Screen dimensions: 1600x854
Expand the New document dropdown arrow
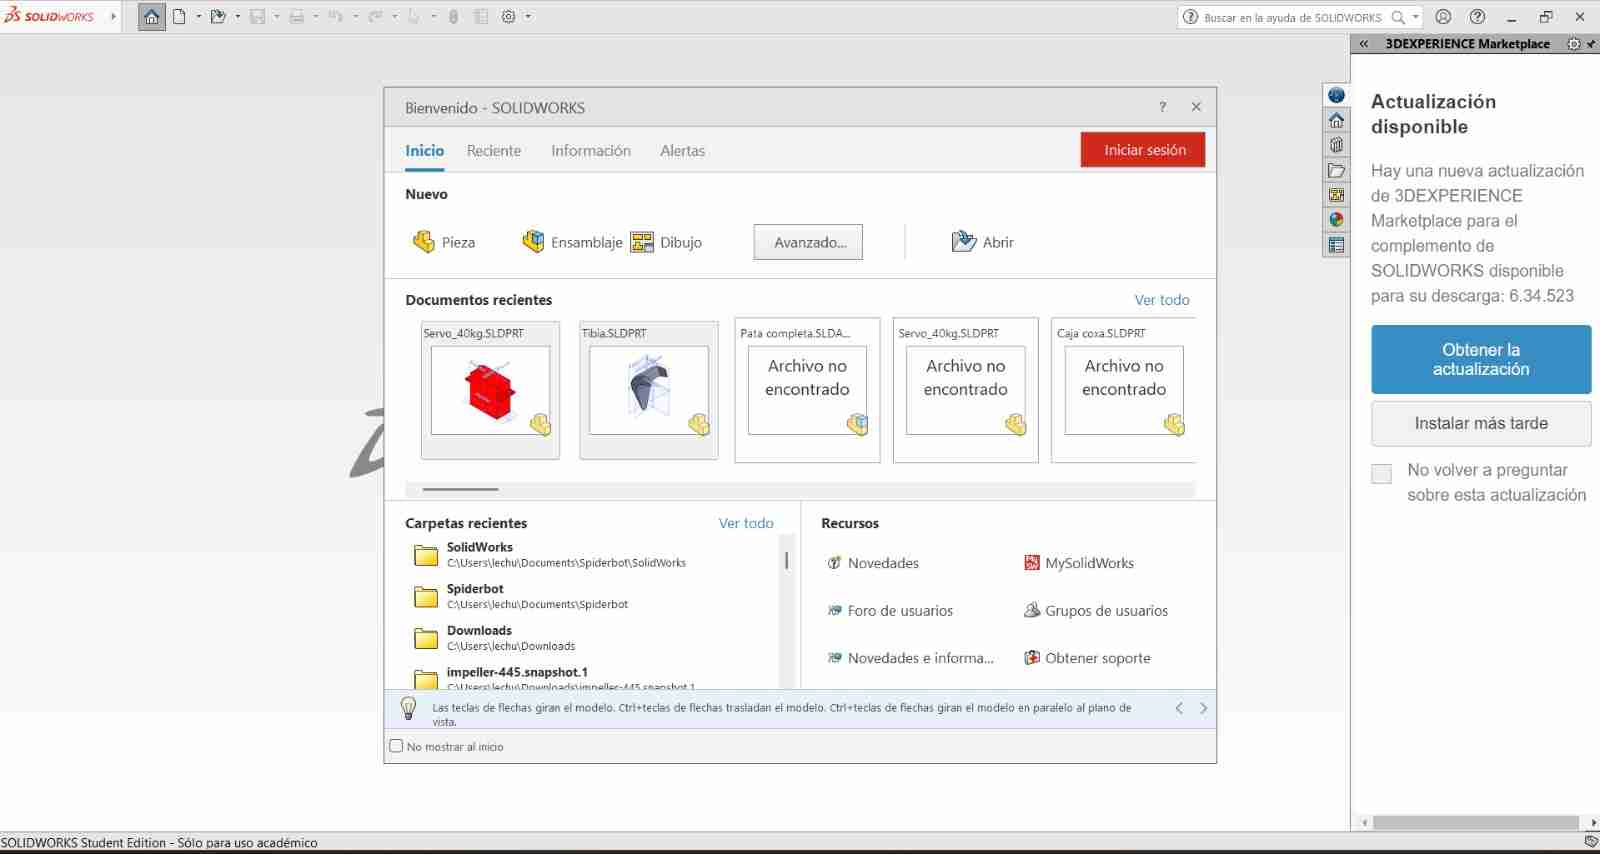tap(198, 17)
